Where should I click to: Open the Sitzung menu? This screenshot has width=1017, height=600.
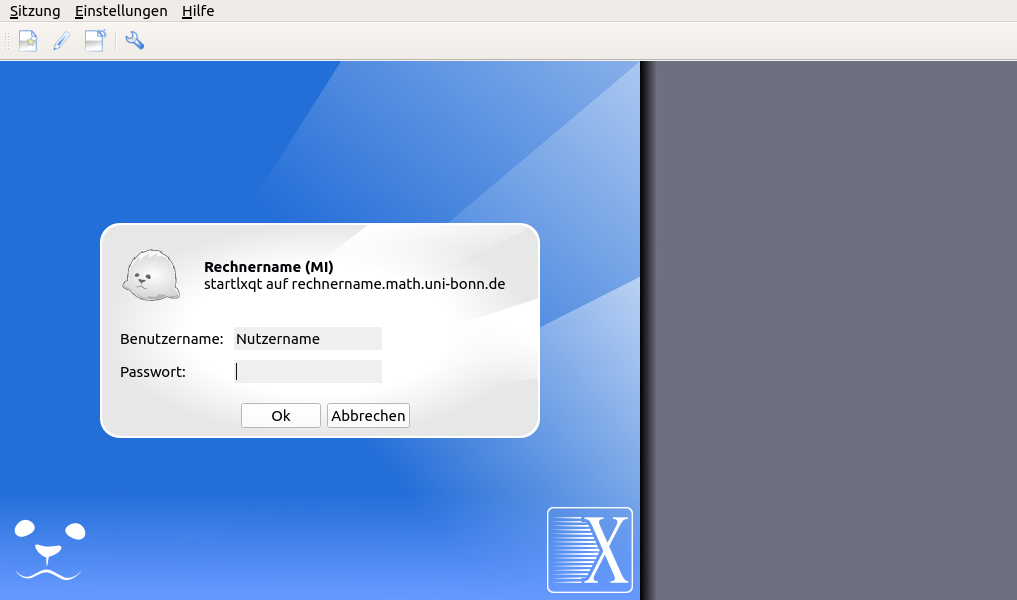click(35, 11)
